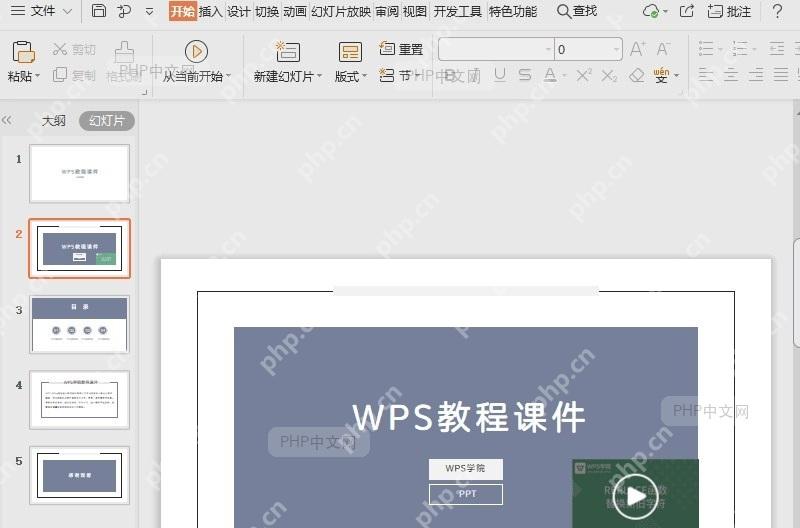
Task: Switch to the 切换 ribbon tab
Action: [x=267, y=11]
